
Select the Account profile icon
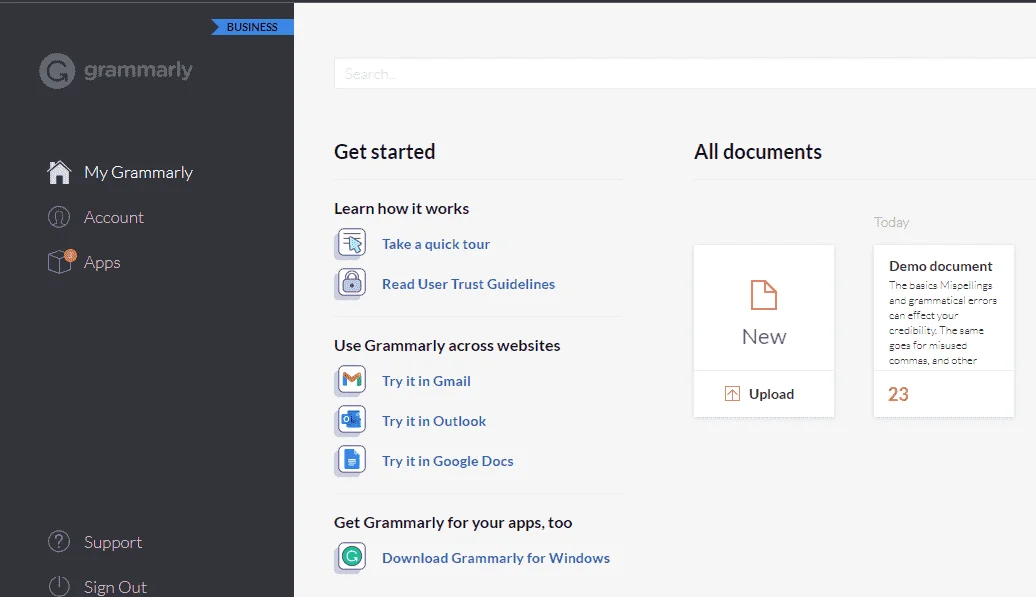(x=59, y=217)
